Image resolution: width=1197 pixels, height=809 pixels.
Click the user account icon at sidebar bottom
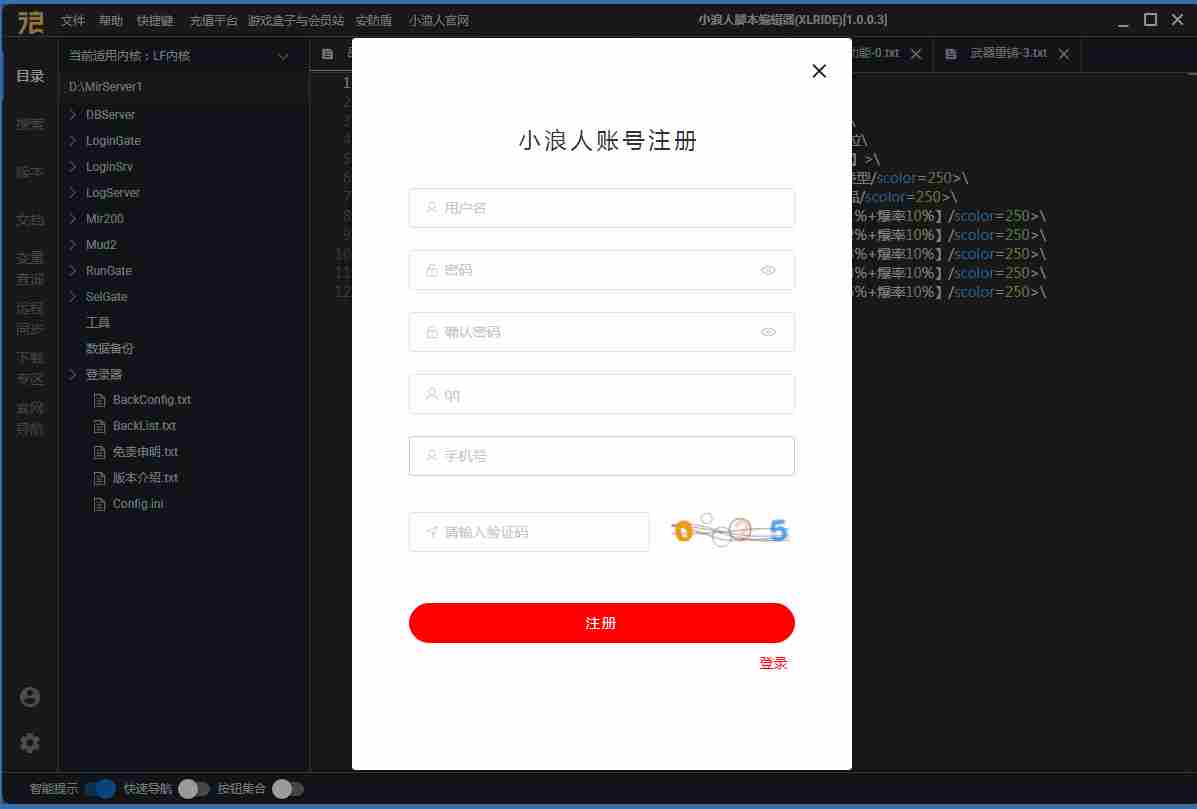coord(29,698)
